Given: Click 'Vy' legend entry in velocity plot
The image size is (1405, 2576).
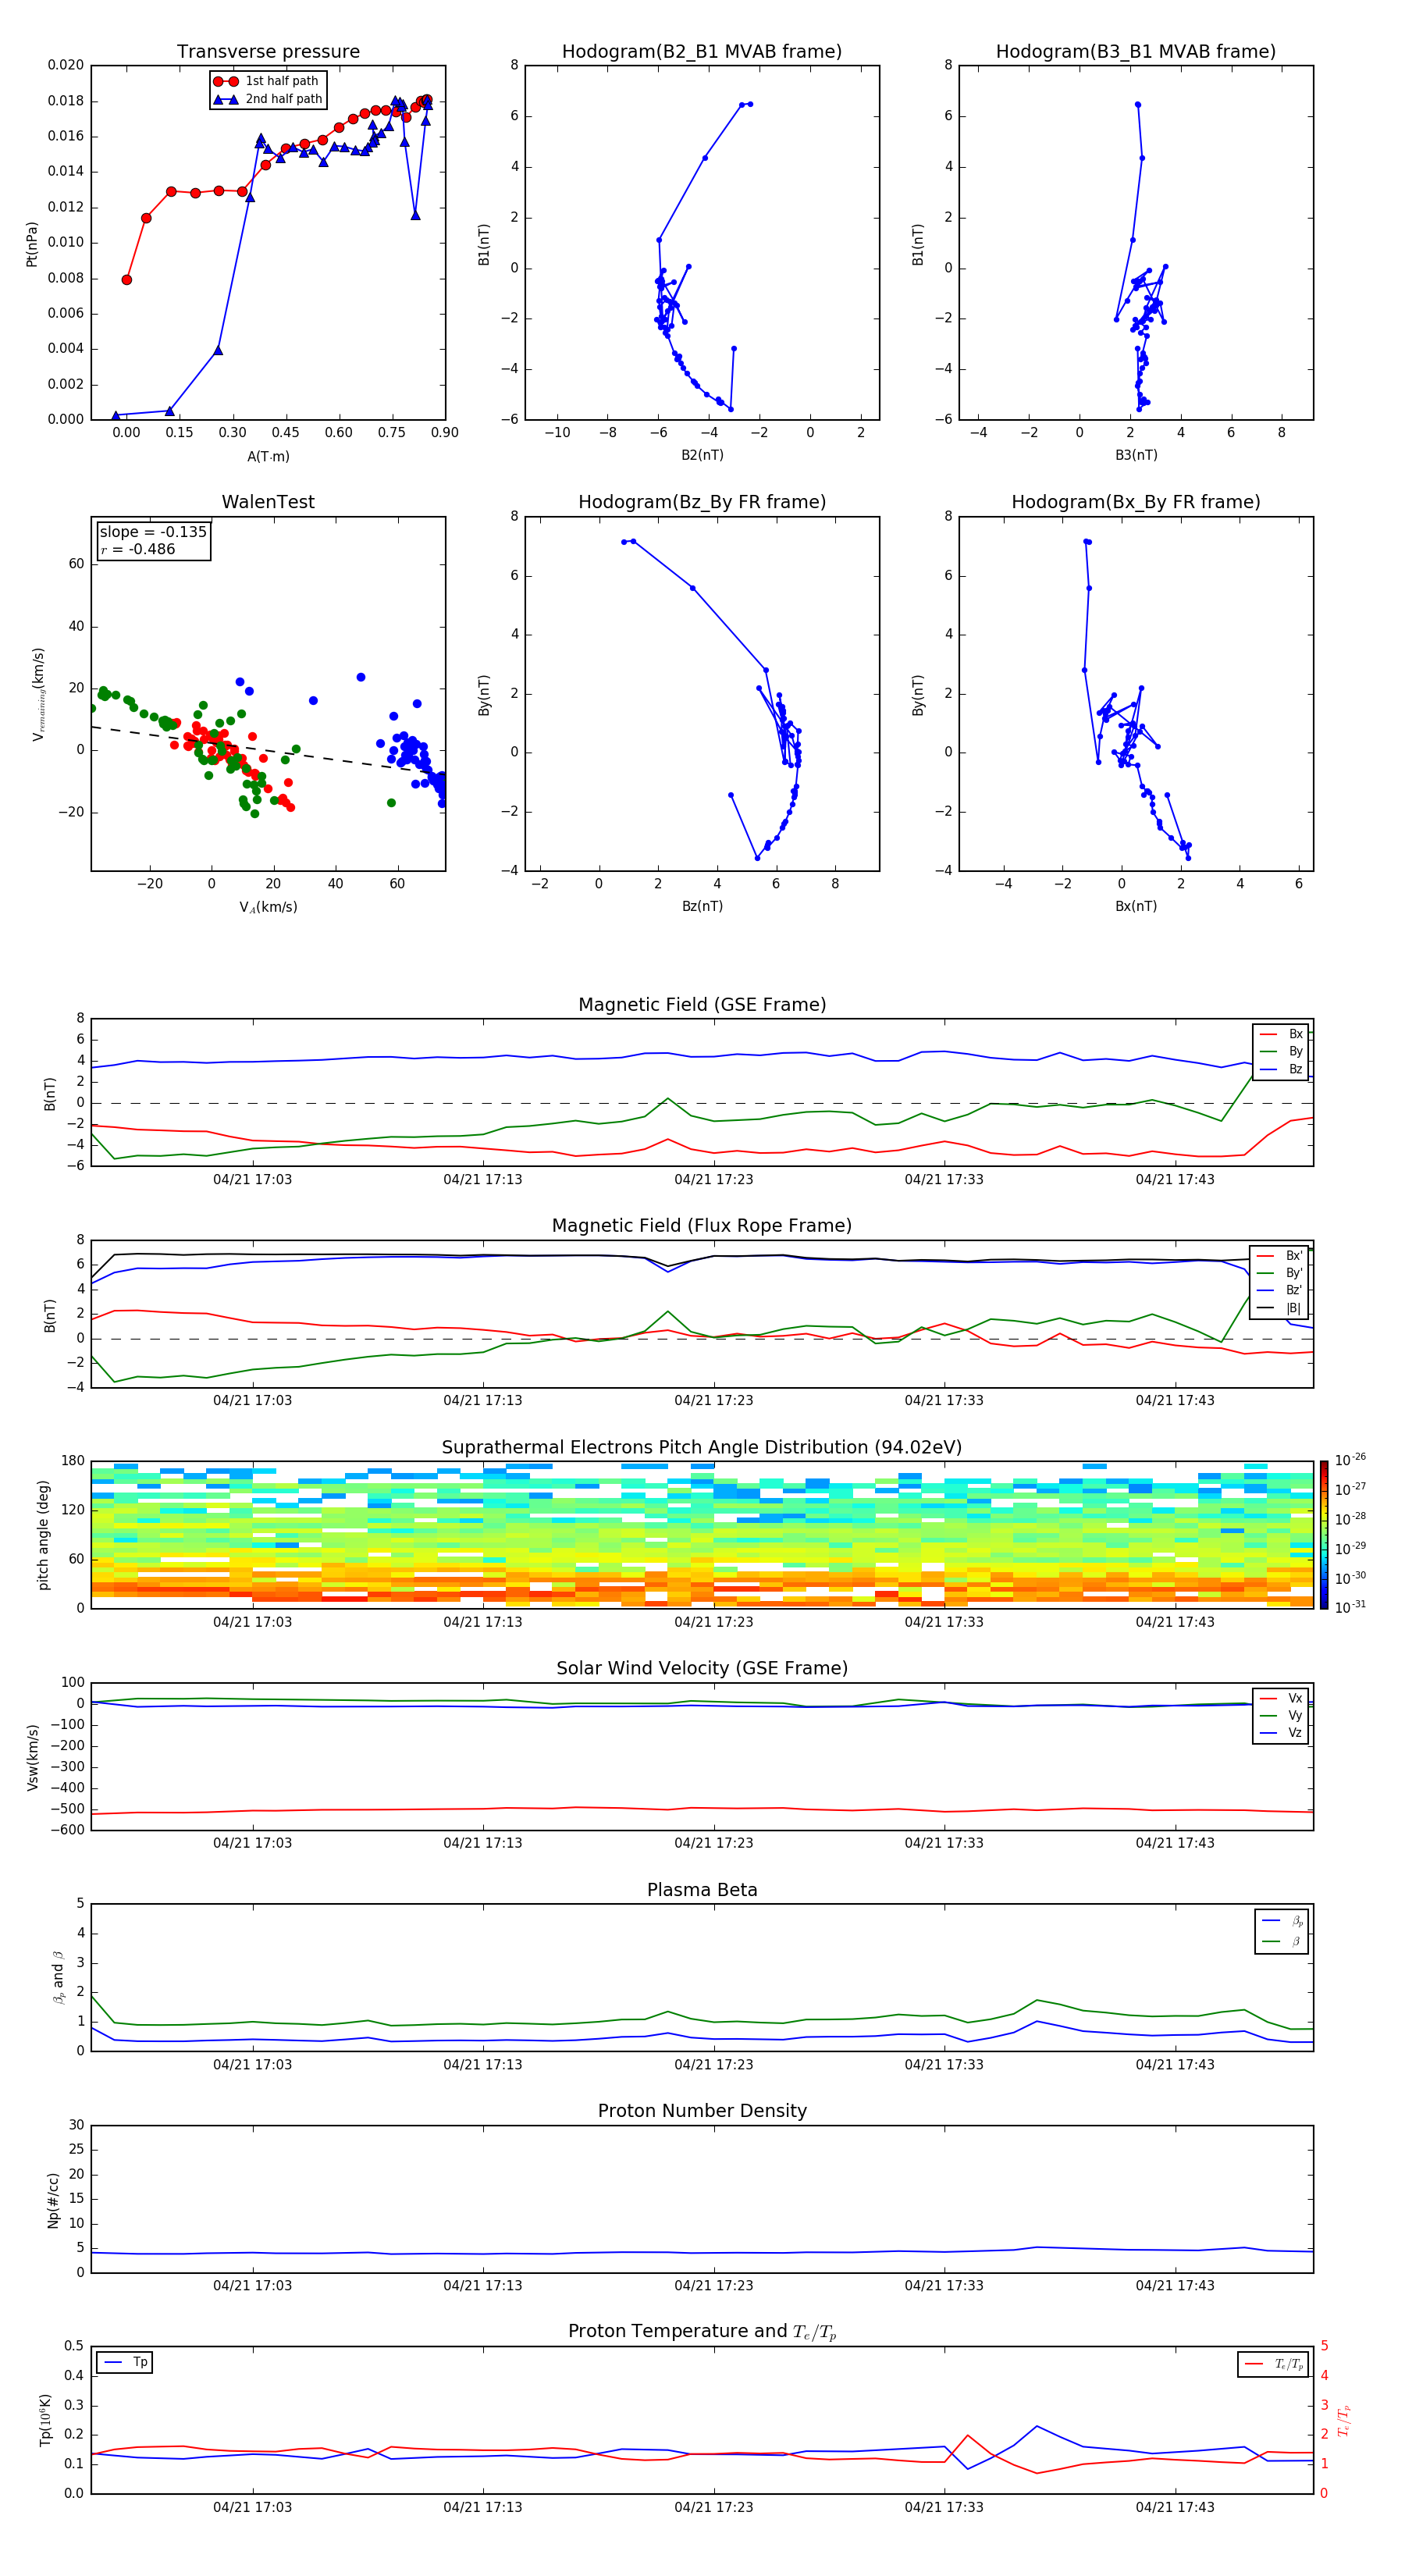Looking at the screenshot, I should pyautogui.click(x=1281, y=1716).
